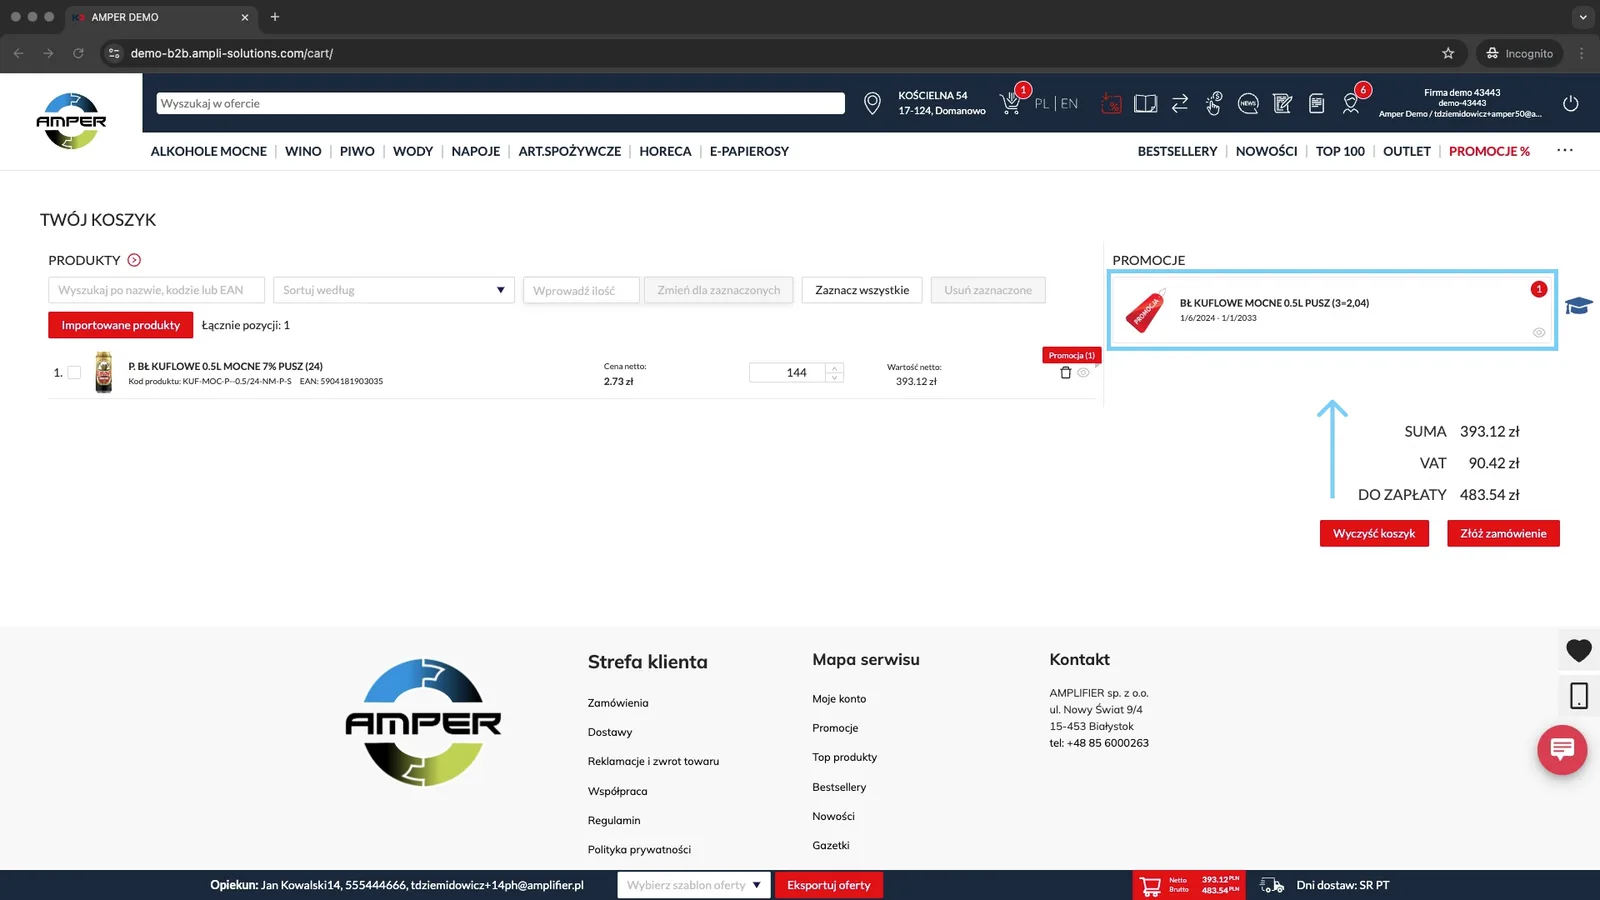Viewport: 1600px width, 900px height.
Task: Increase quantity with the stepper up arrow
Action: click(835, 368)
